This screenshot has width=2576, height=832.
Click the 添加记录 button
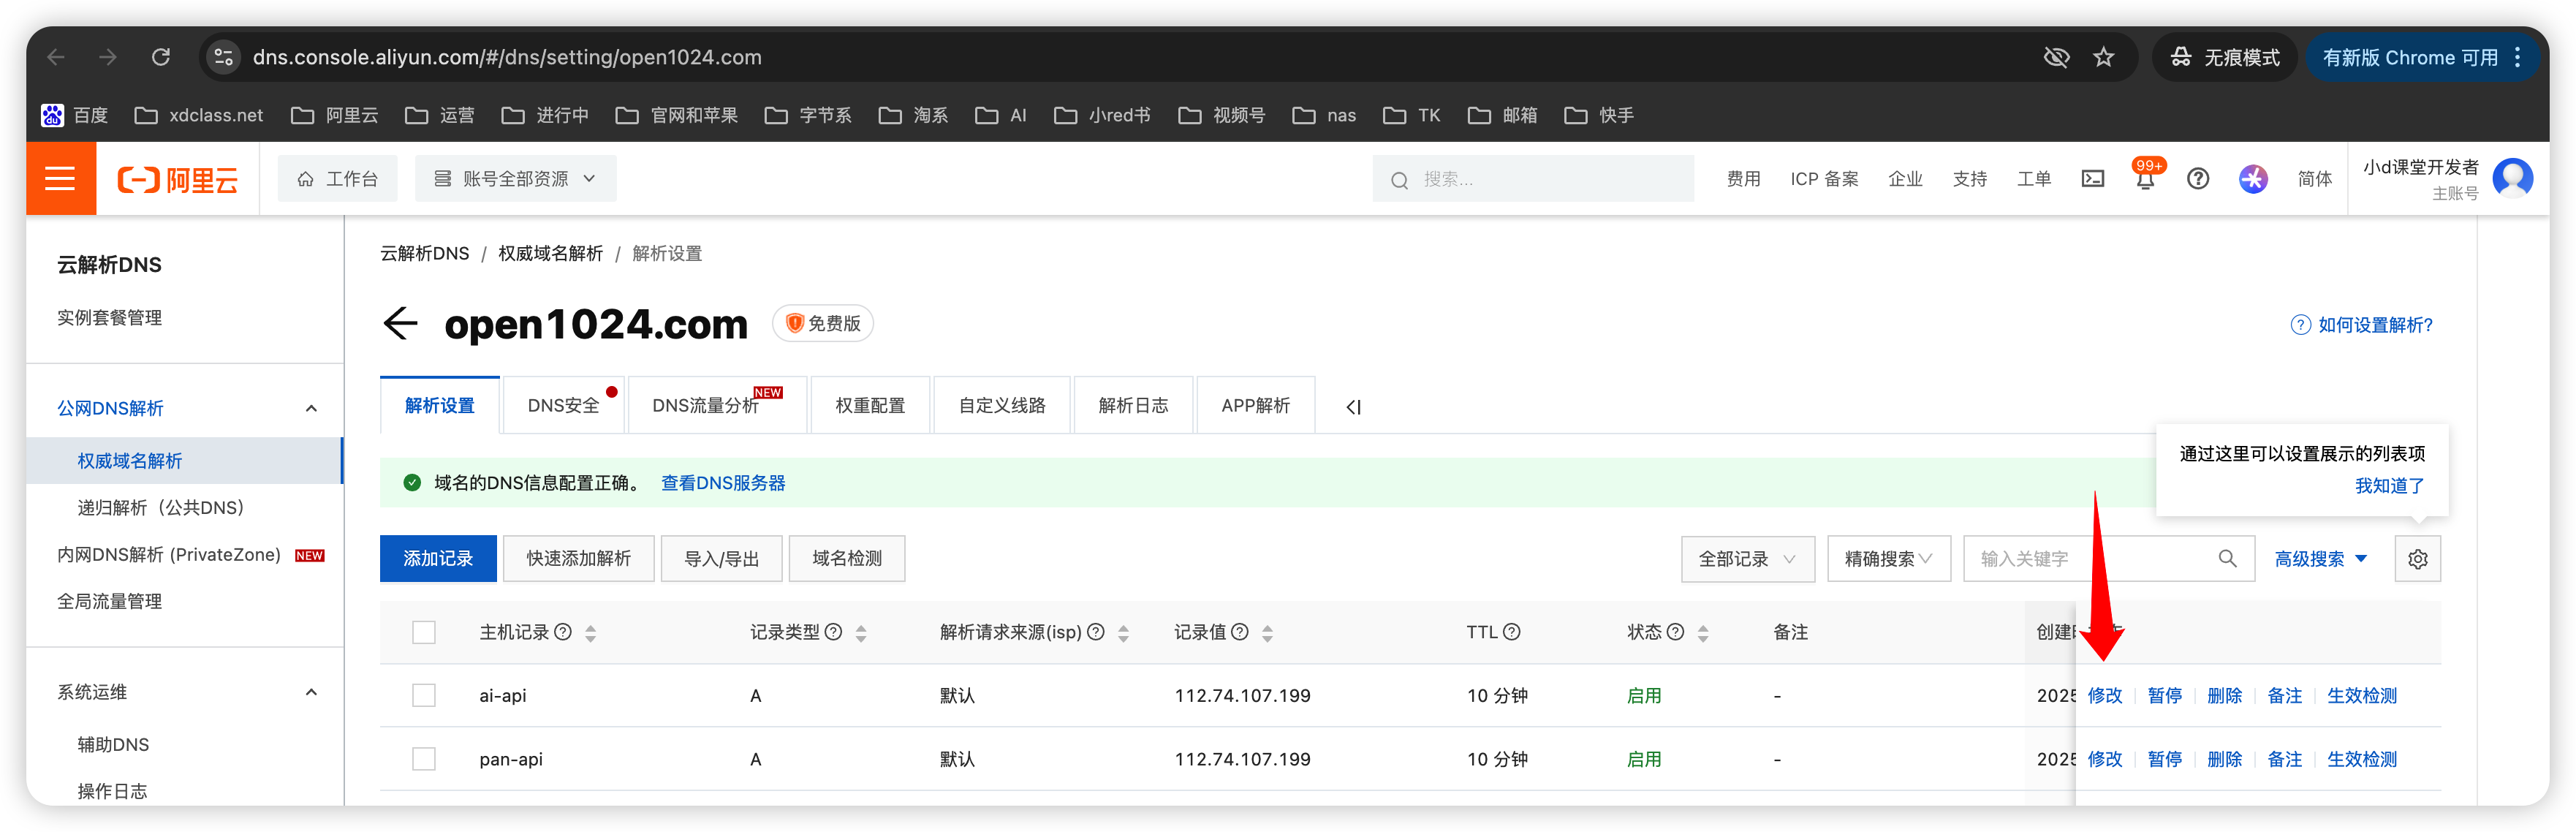(438, 559)
